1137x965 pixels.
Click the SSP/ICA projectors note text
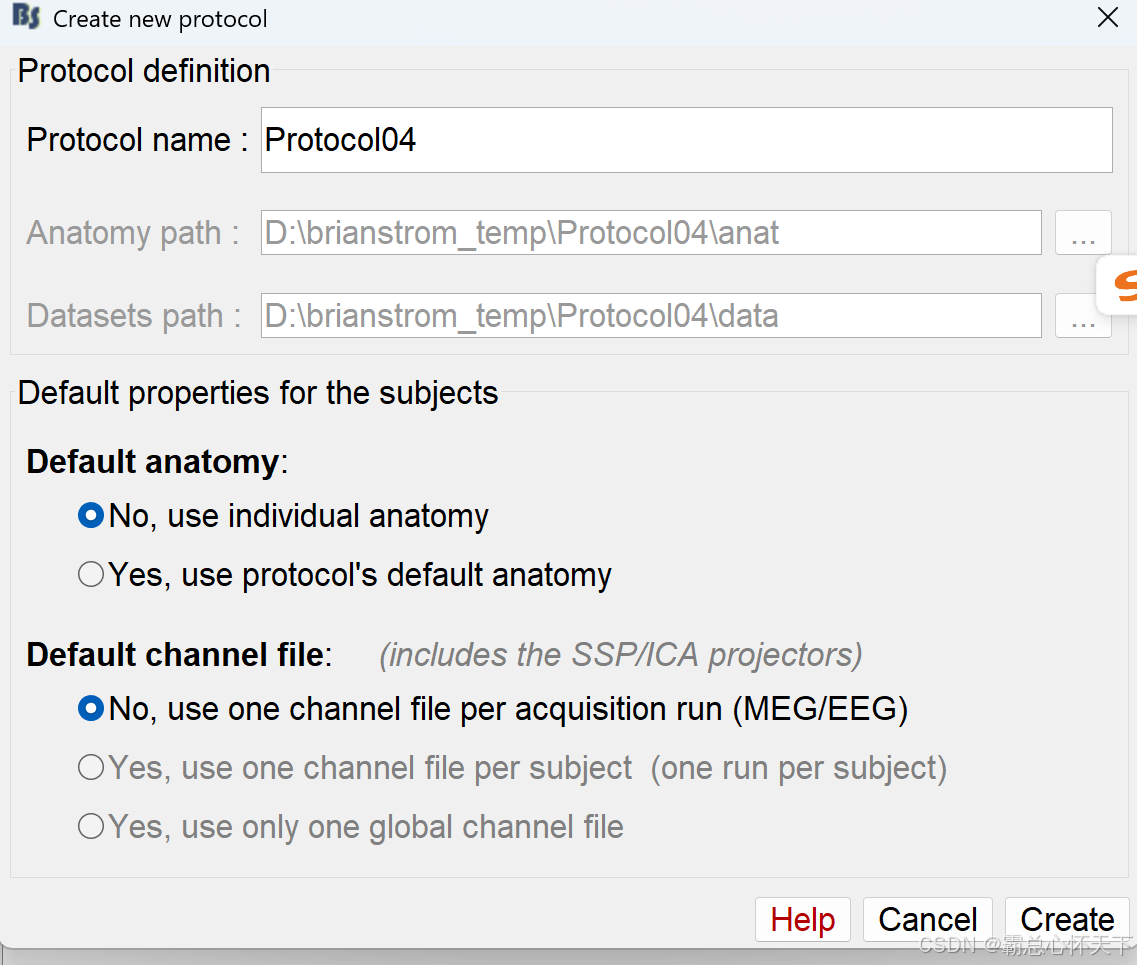point(620,655)
